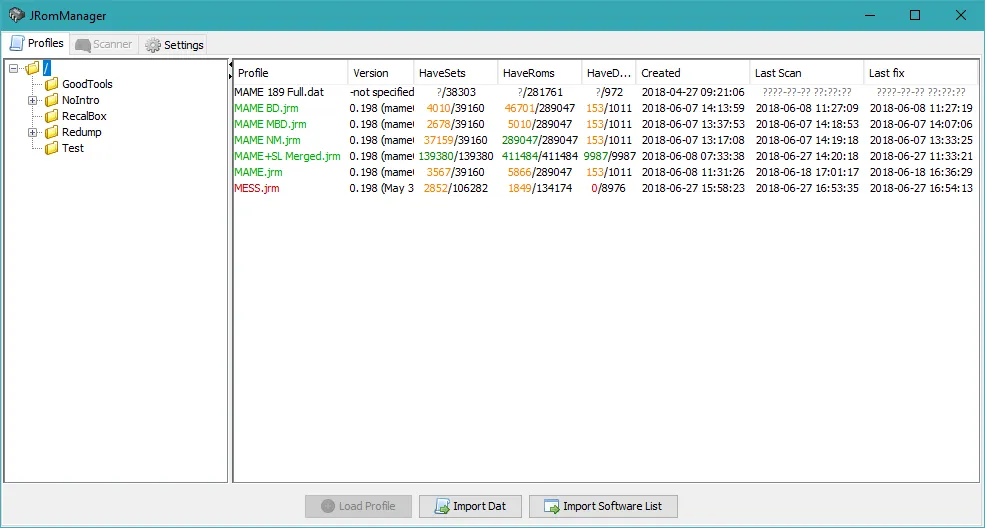Collapse the root folder tree node
Screen dimensions: 985x528
pyautogui.click(x=14, y=68)
